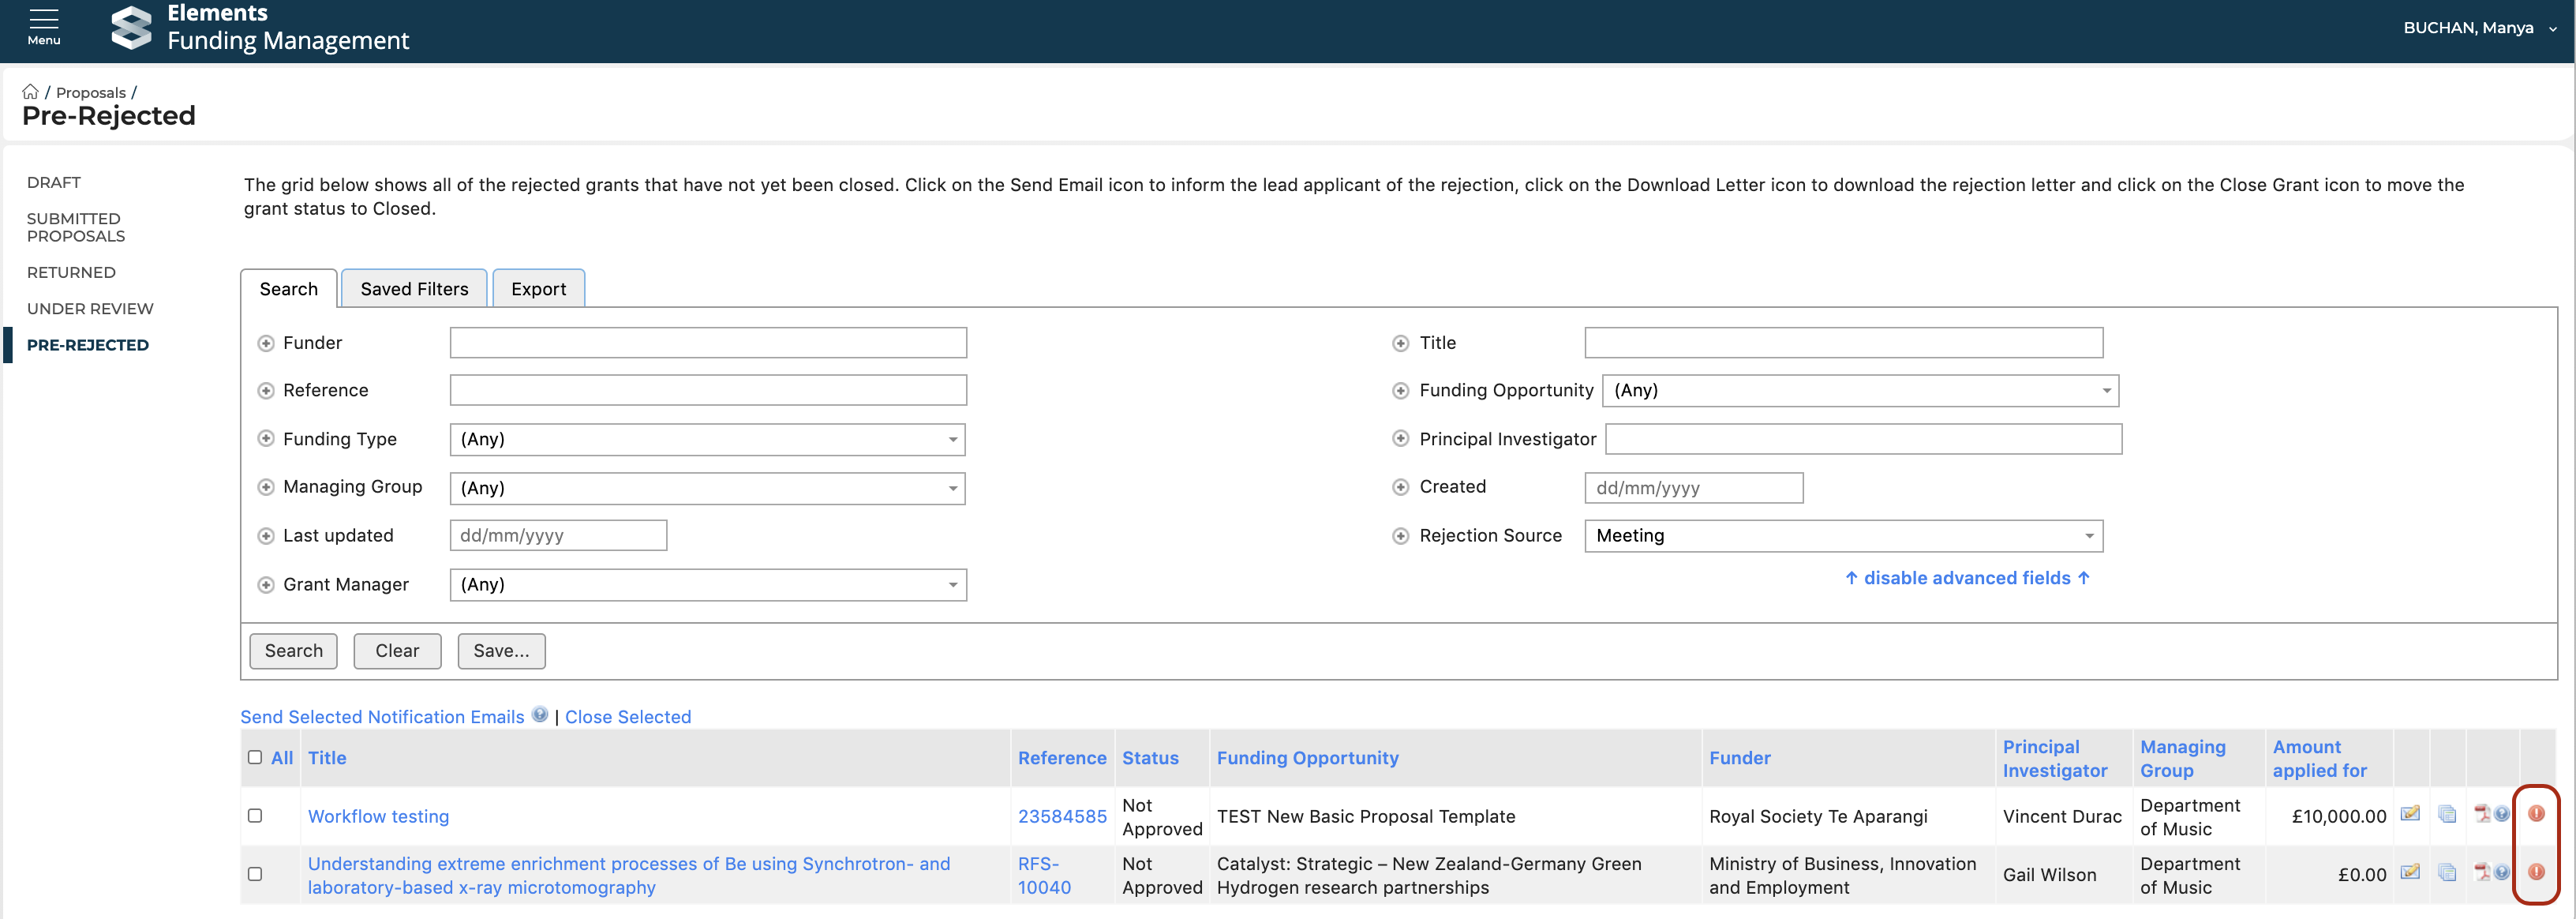Expand the Funding Opportunity dropdown

click(x=1859, y=391)
